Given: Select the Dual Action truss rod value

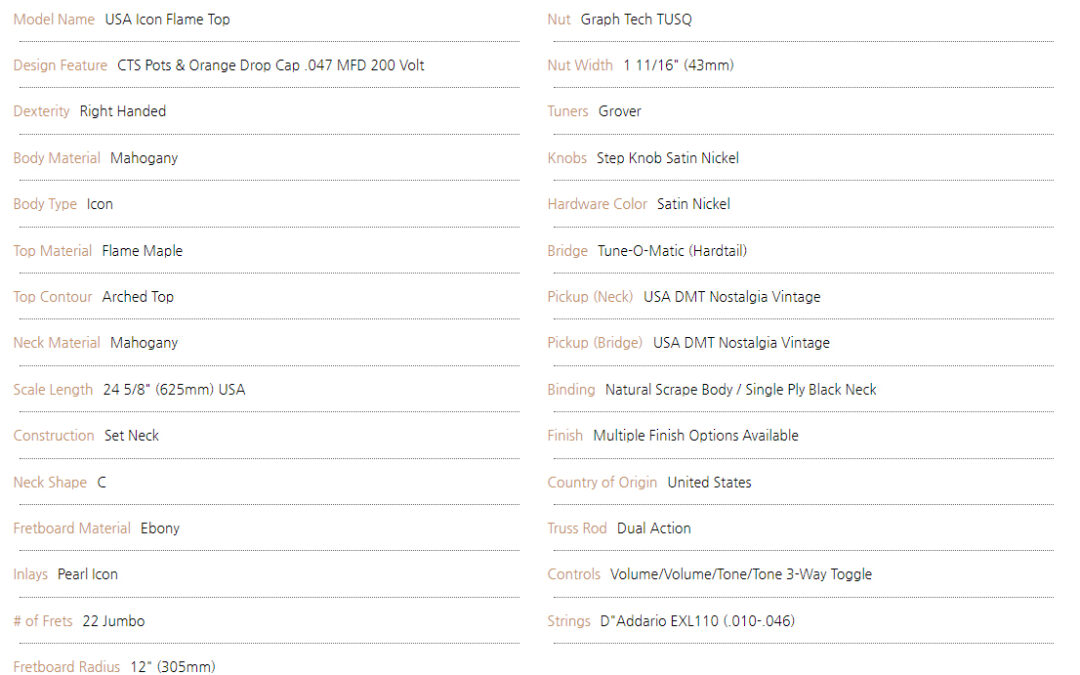Looking at the screenshot, I should click(654, 528).
